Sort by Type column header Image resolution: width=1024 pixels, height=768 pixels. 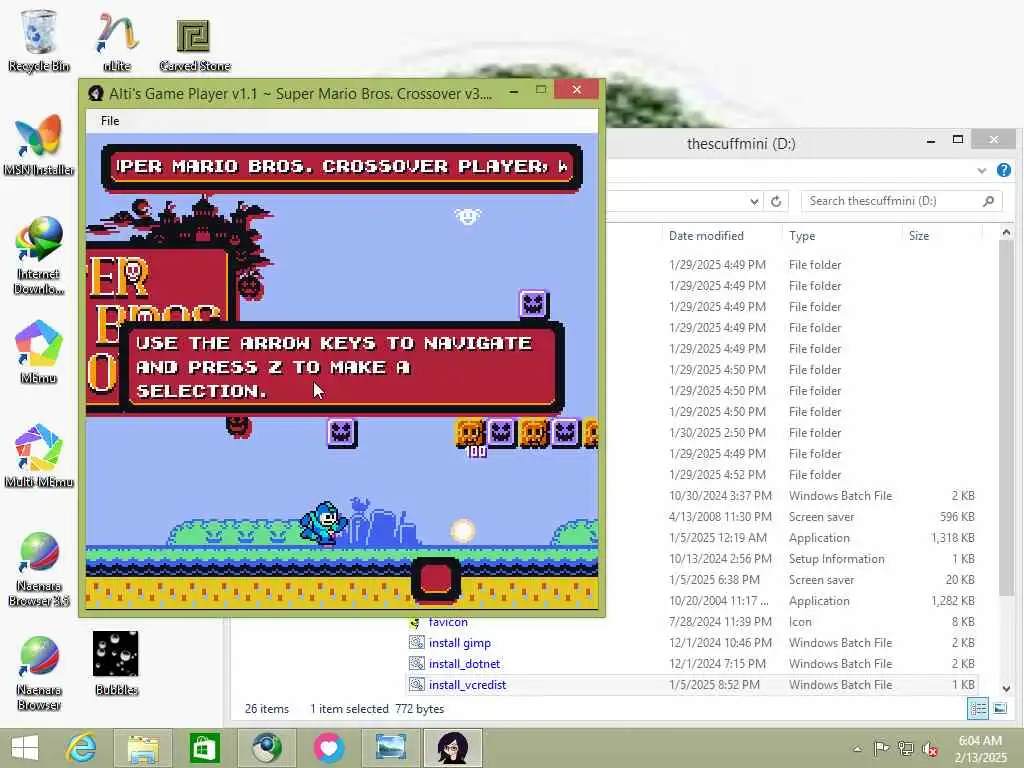[802, 236]
